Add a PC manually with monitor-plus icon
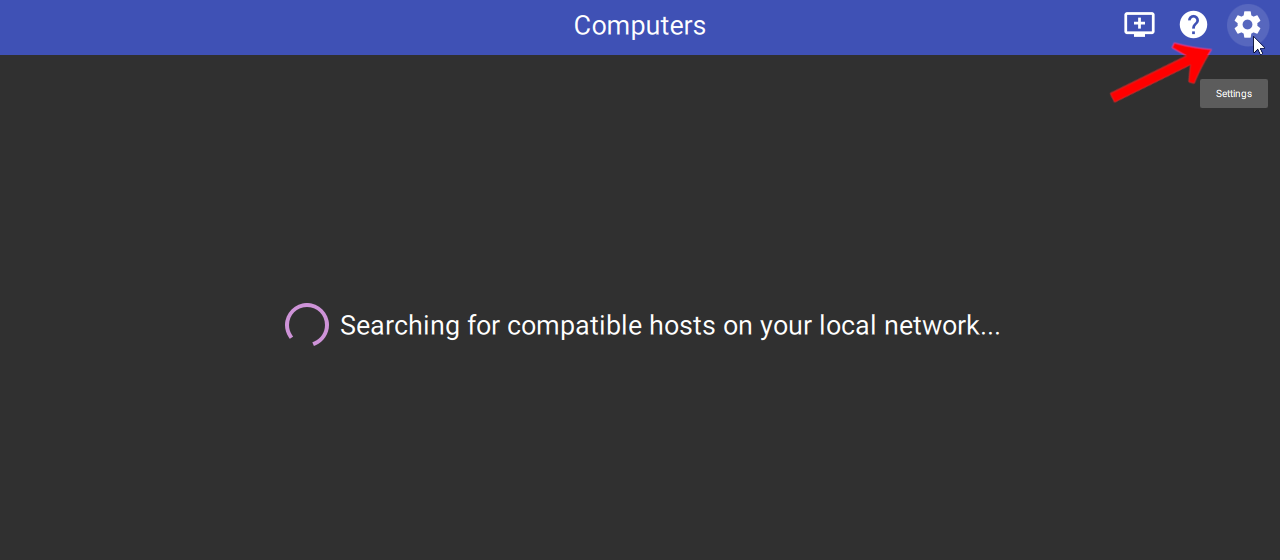Image resolution: width=1280 pixels, height=560 pixels. tap(1139, 25)
